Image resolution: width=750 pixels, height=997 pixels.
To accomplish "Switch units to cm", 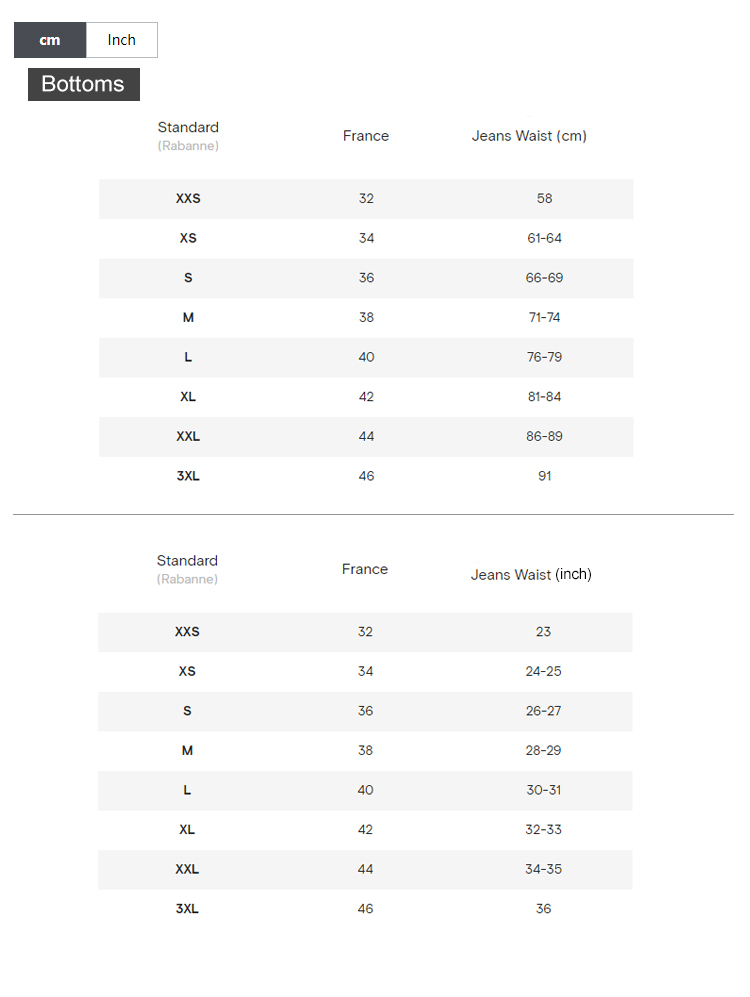I will pyautogui.click(x=50, y=40).
